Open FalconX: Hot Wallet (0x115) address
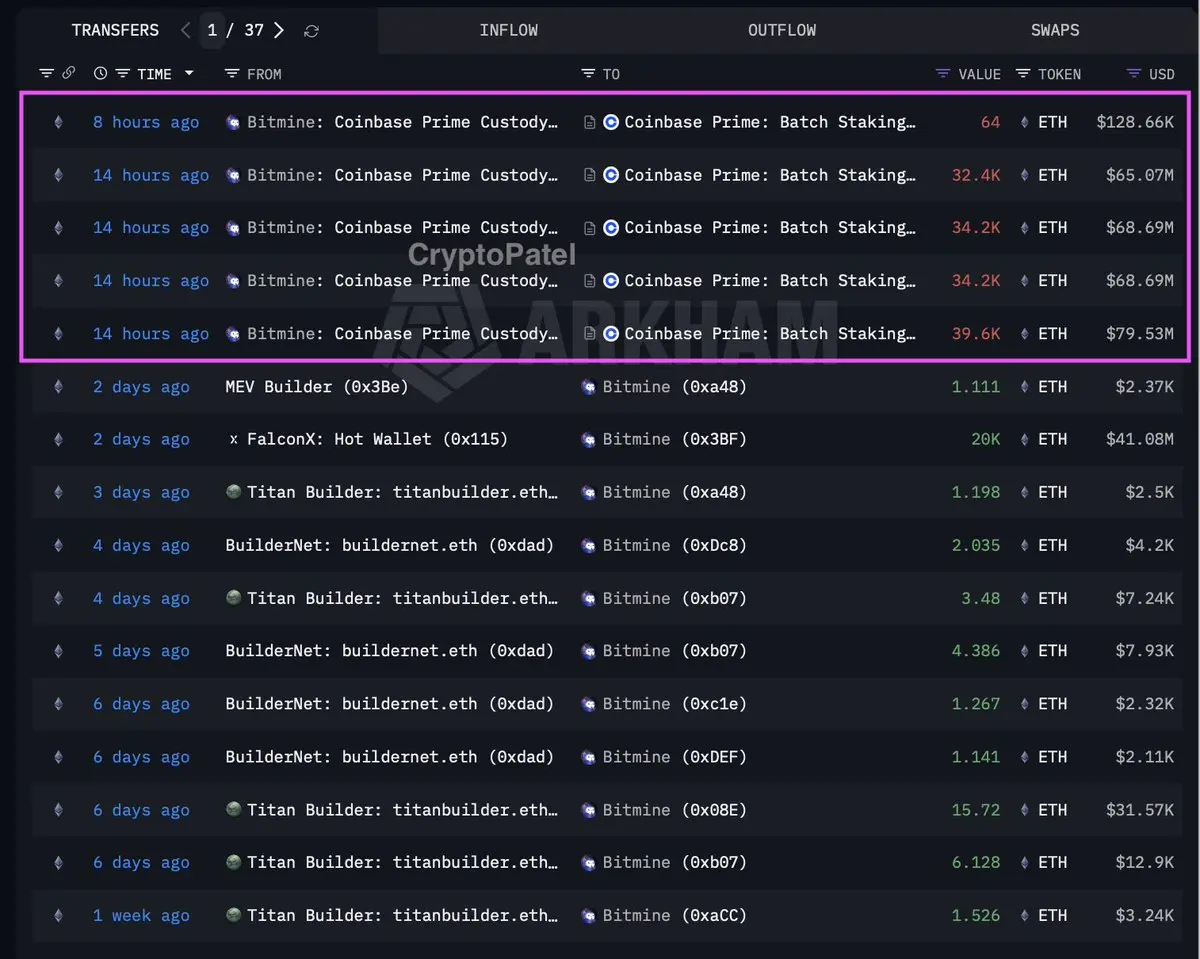This screenshot has width=1200, height=959. coord(377,439)
